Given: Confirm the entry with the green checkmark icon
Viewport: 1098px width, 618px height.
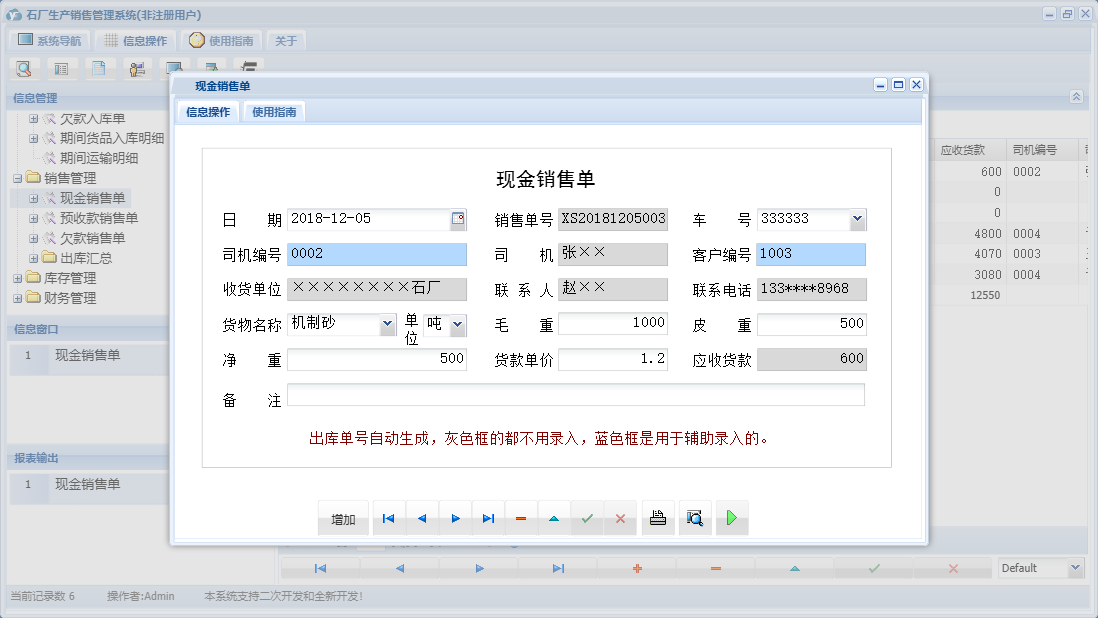Looking at the screenshot, I should coord(587,518).
